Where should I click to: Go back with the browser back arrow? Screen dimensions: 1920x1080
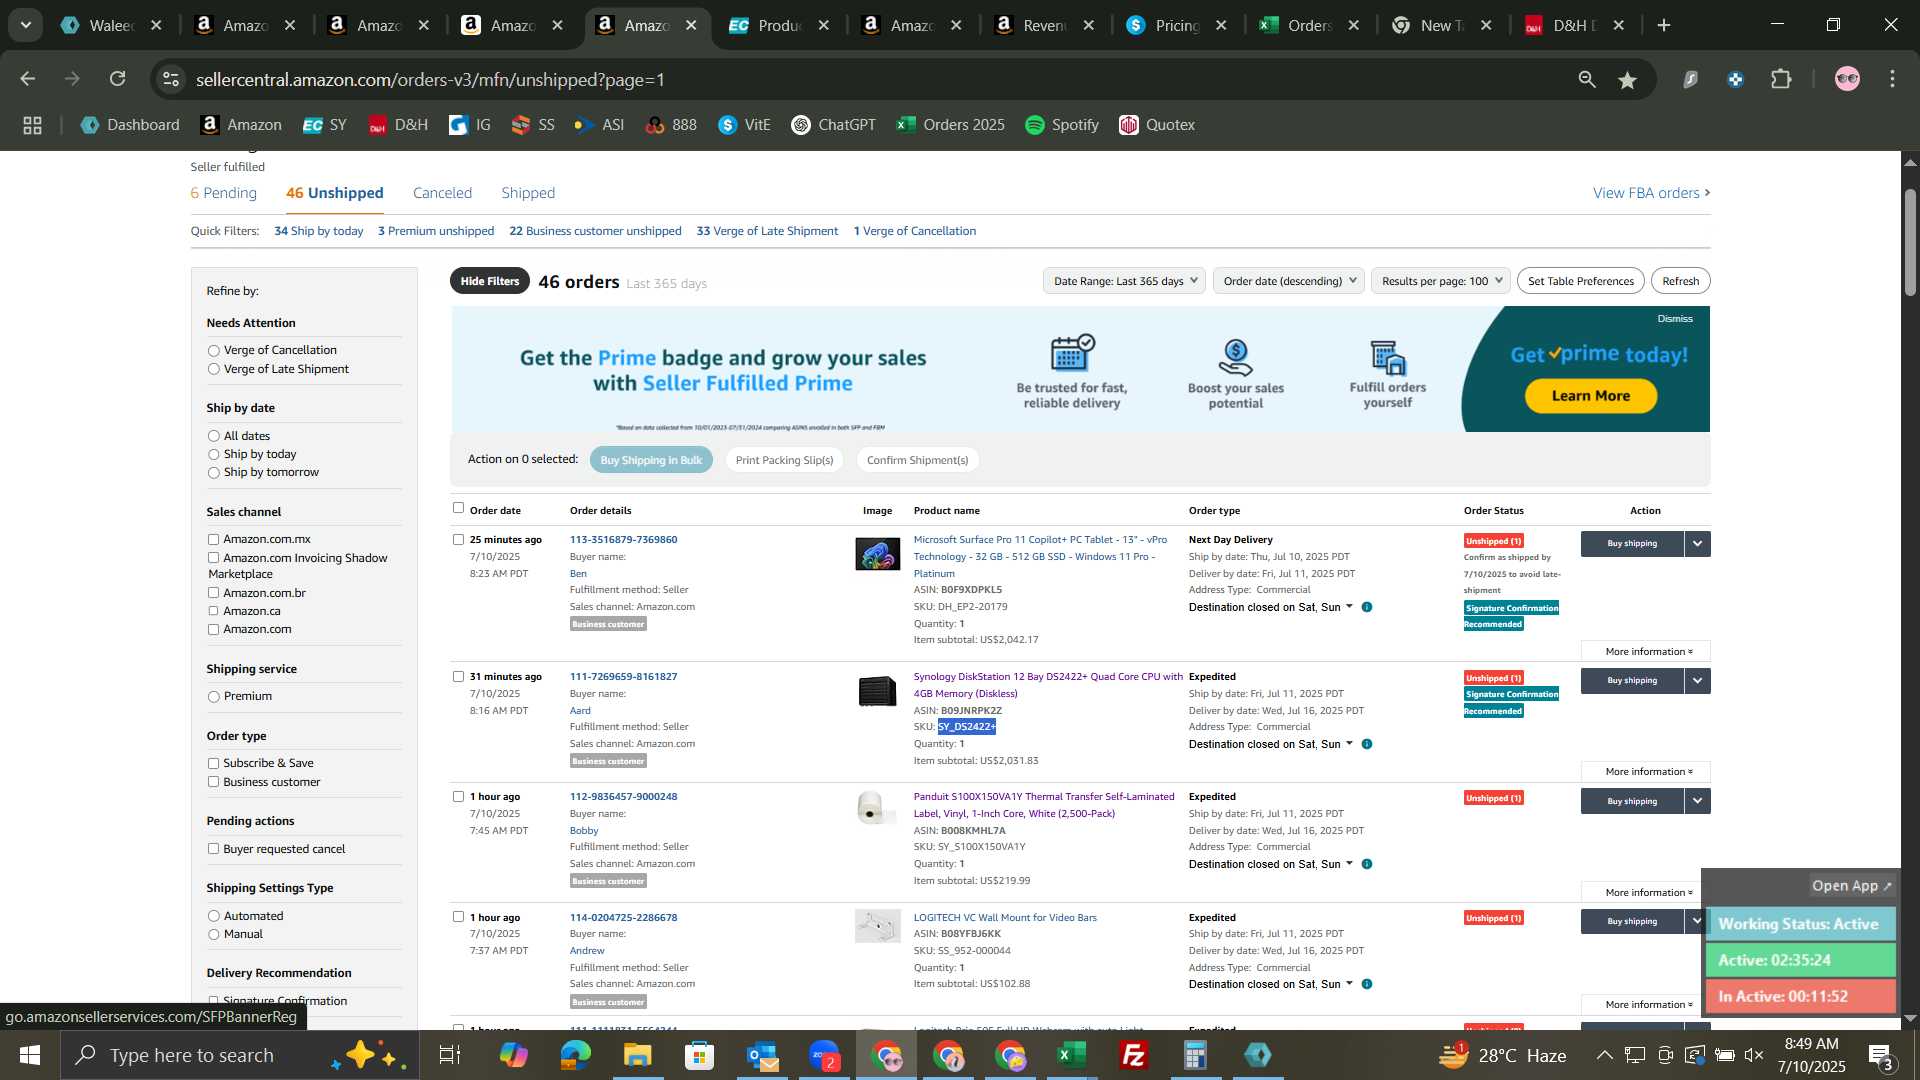coord(28,79)
